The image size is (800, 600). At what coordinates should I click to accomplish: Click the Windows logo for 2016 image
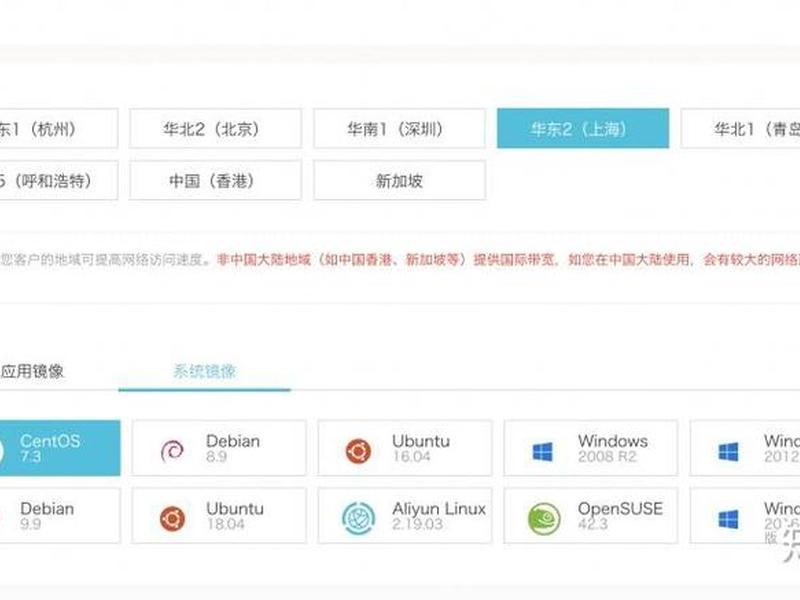728,519
